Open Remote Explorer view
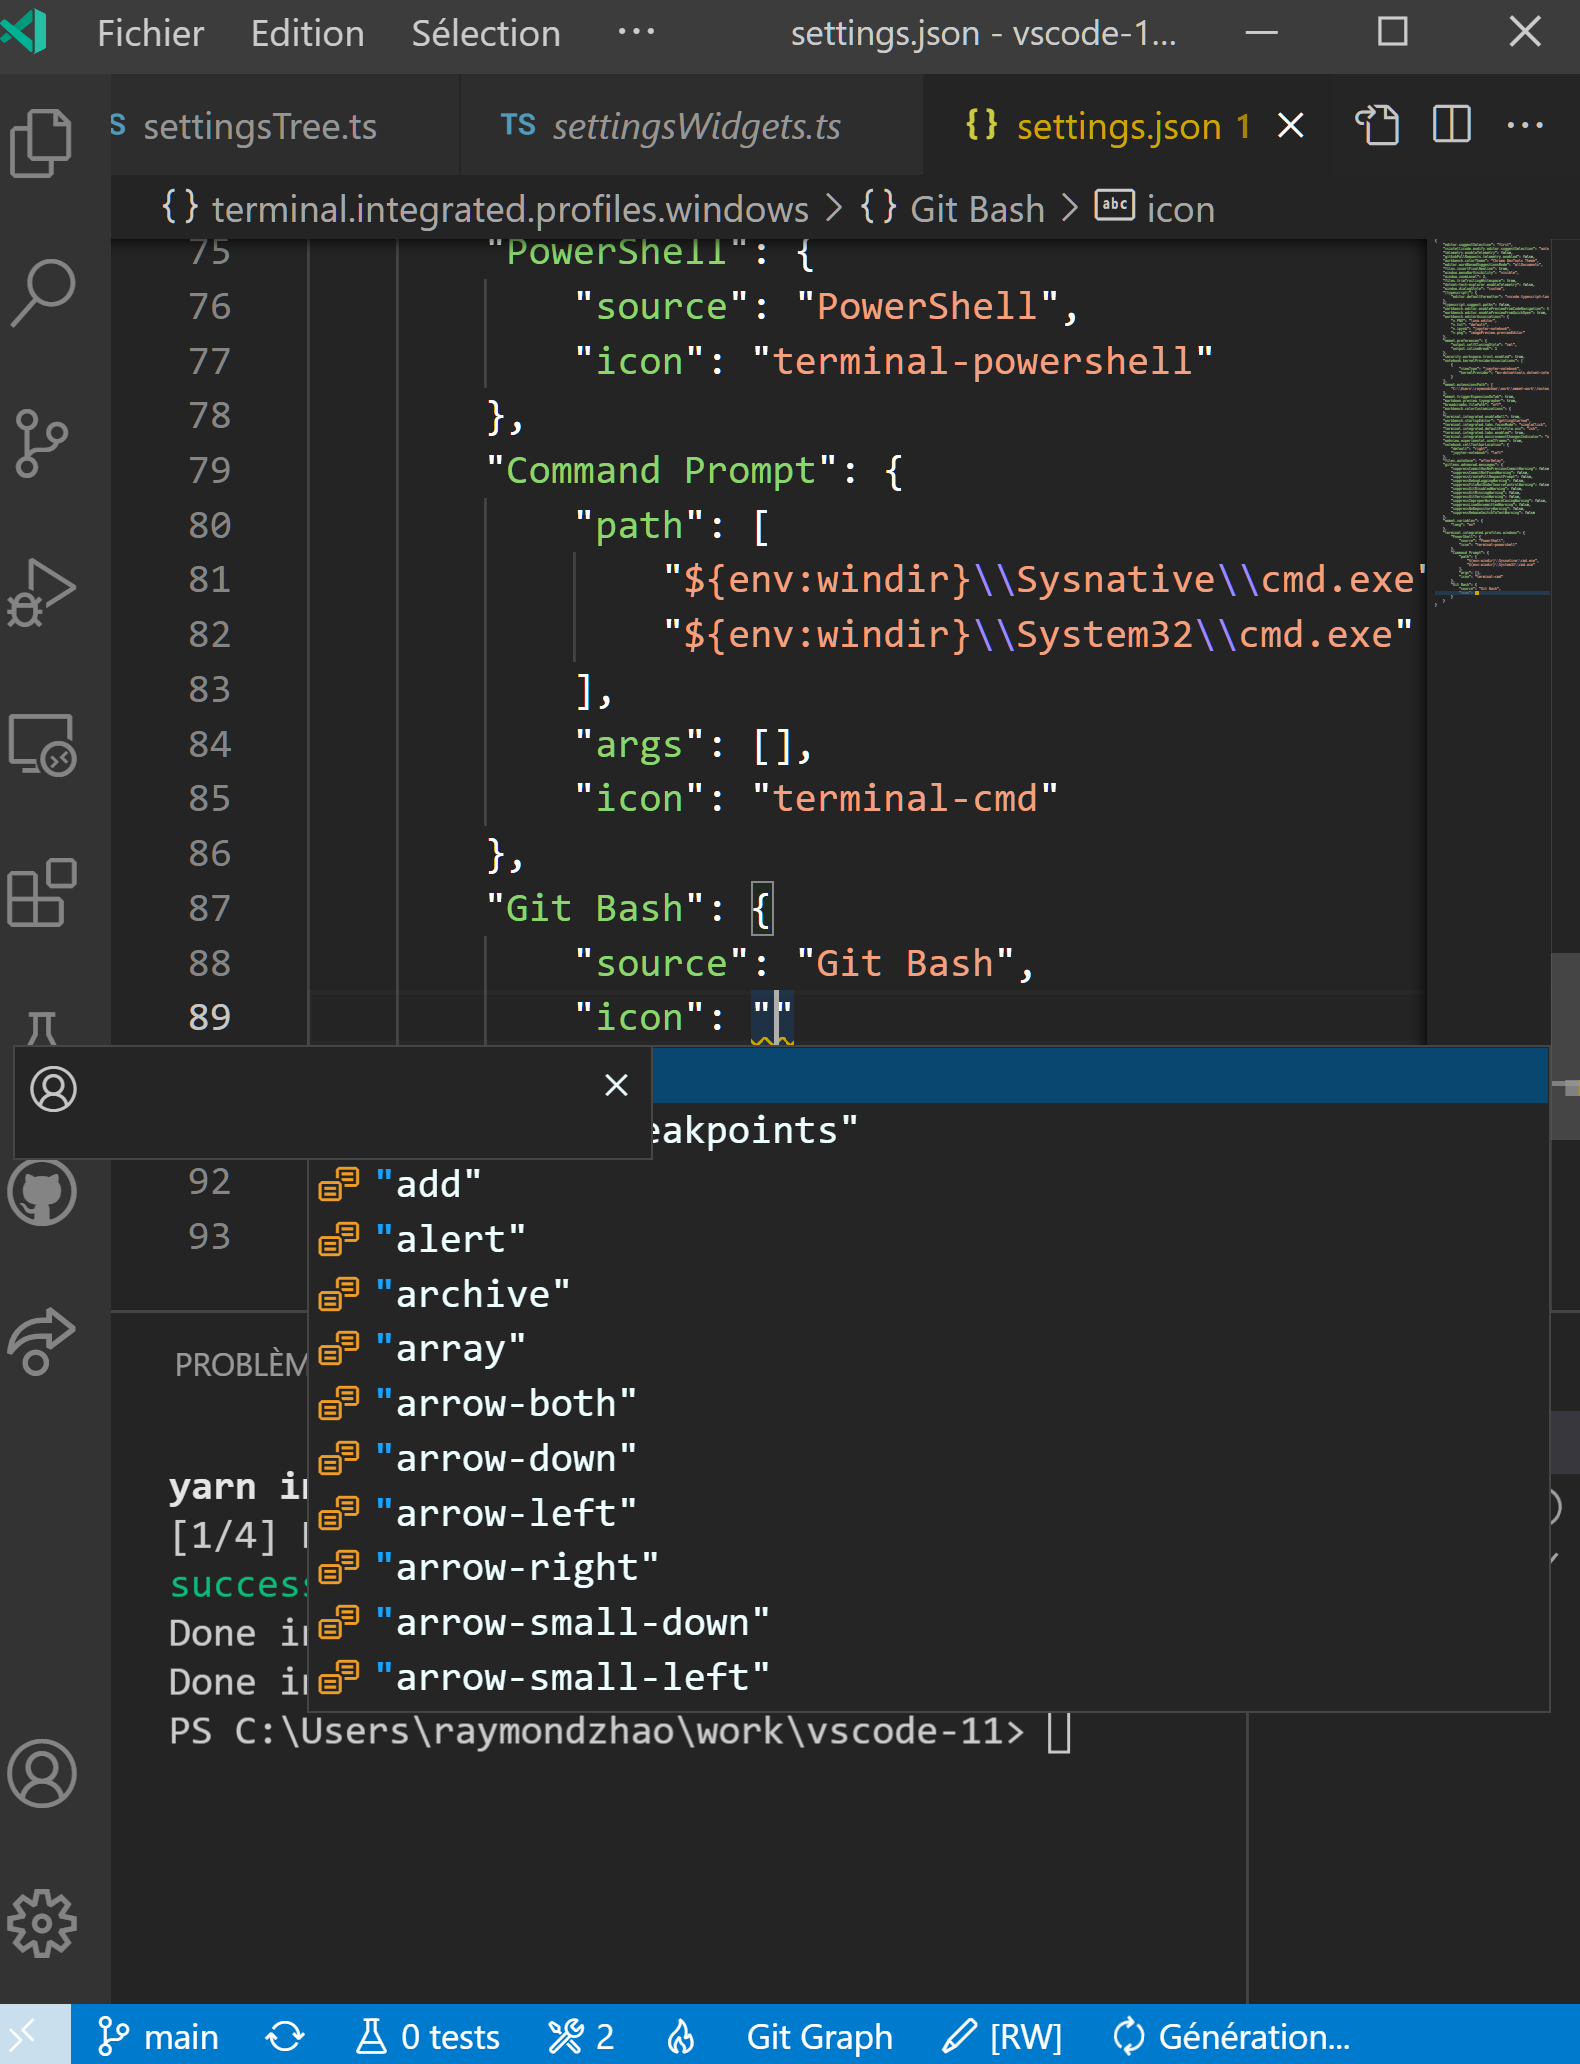This screenshot has height=2064, width=1580. click(41, 743)
